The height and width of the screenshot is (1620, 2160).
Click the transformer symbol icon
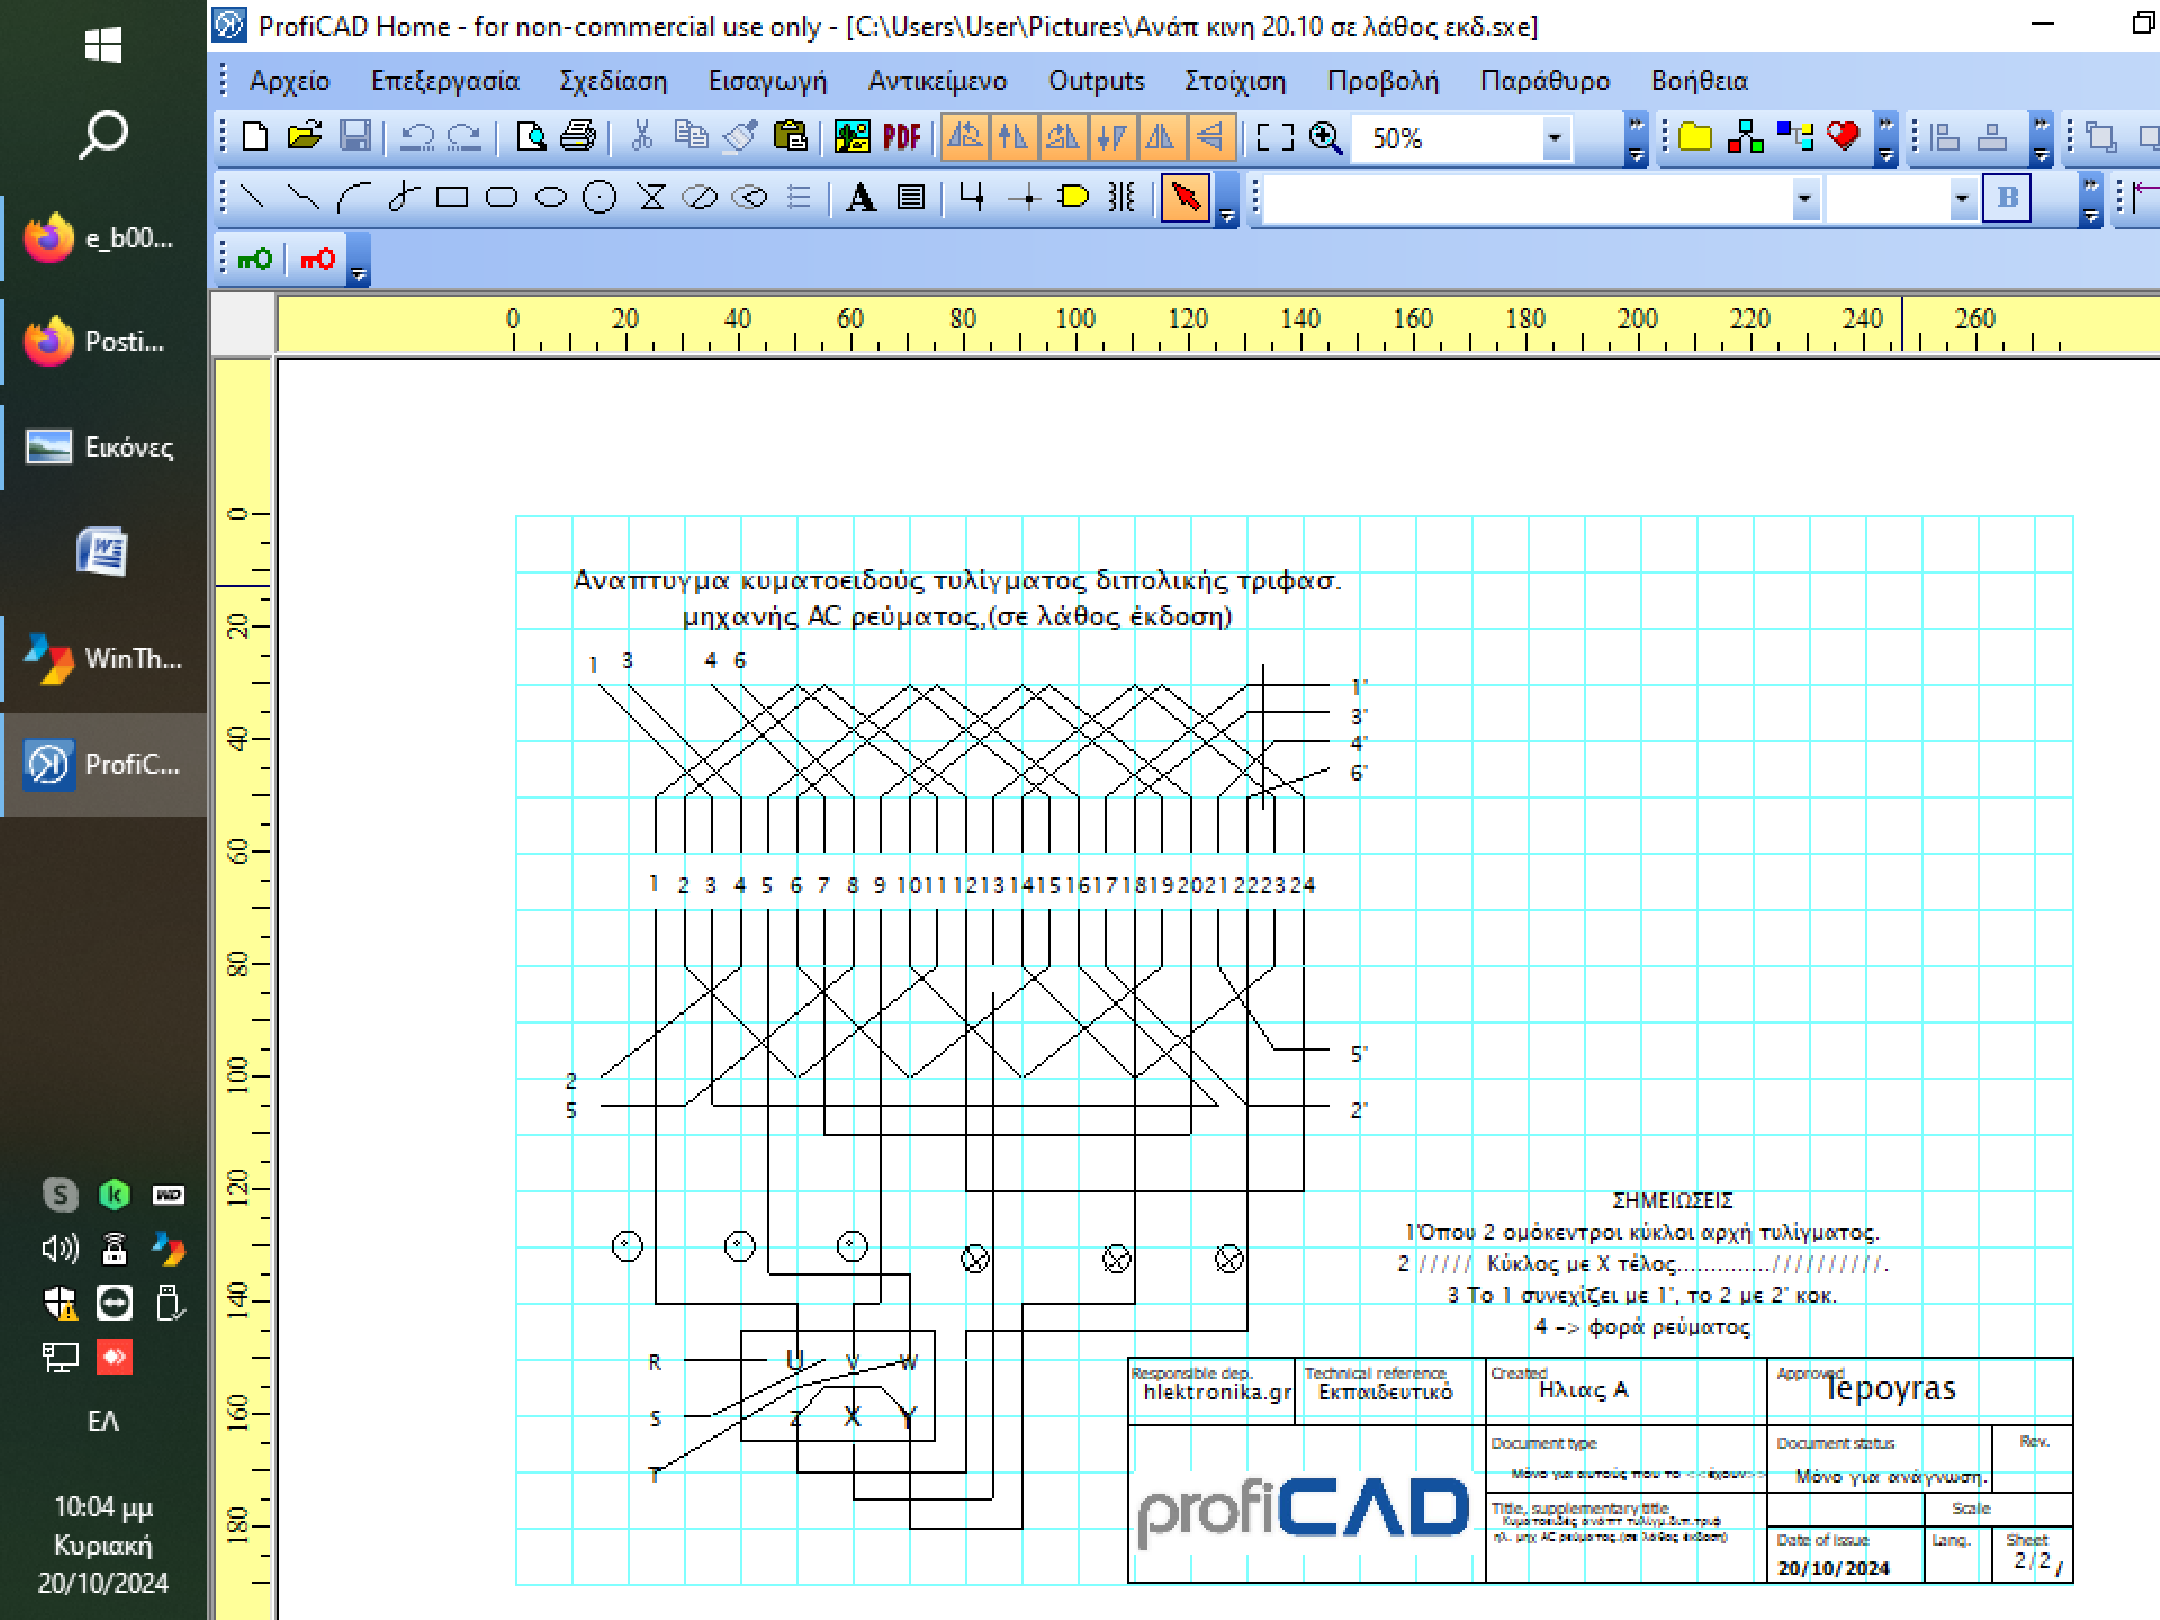coord(1122,197)
